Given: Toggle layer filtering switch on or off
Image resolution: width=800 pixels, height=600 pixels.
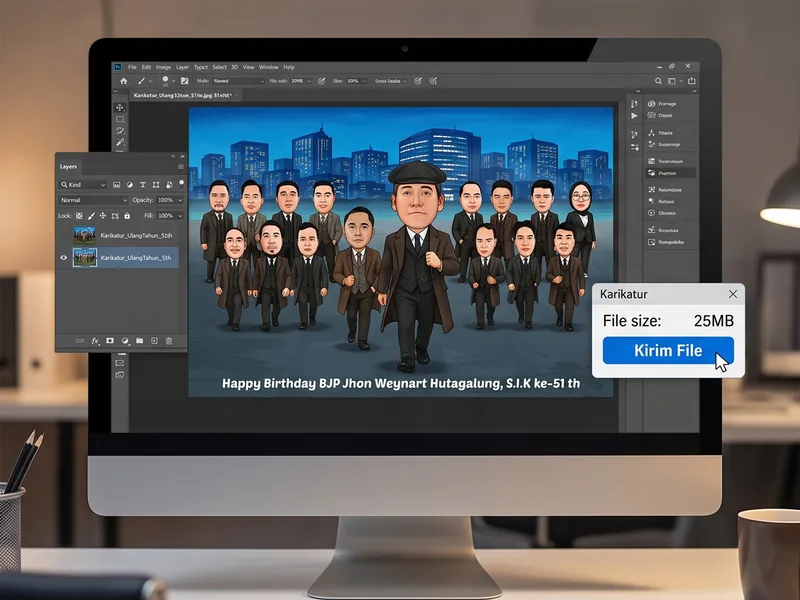Looking at the screenshot, I should coord(181,184).
